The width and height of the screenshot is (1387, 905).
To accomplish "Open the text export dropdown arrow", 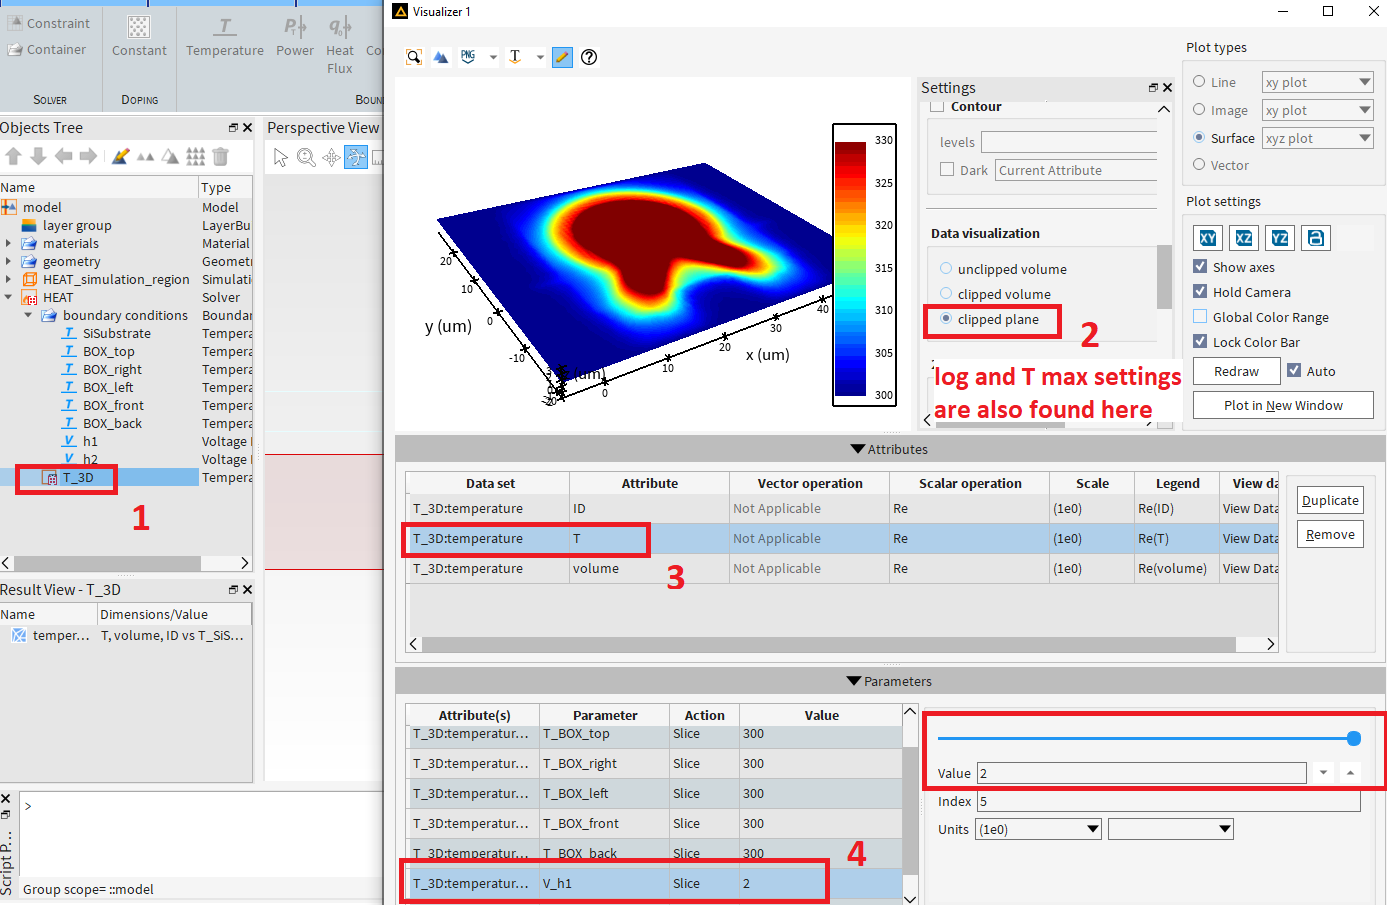I will pyautogui.click(x=540, y=57).
